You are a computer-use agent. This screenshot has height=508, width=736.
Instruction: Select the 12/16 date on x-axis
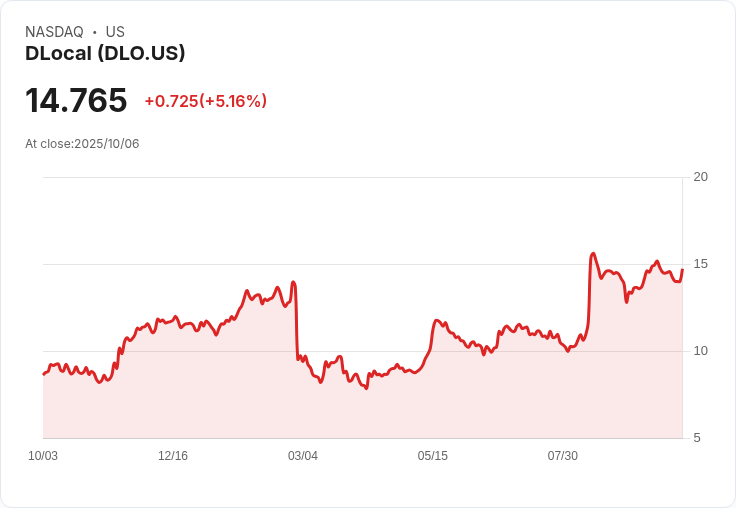click(173, 456)
